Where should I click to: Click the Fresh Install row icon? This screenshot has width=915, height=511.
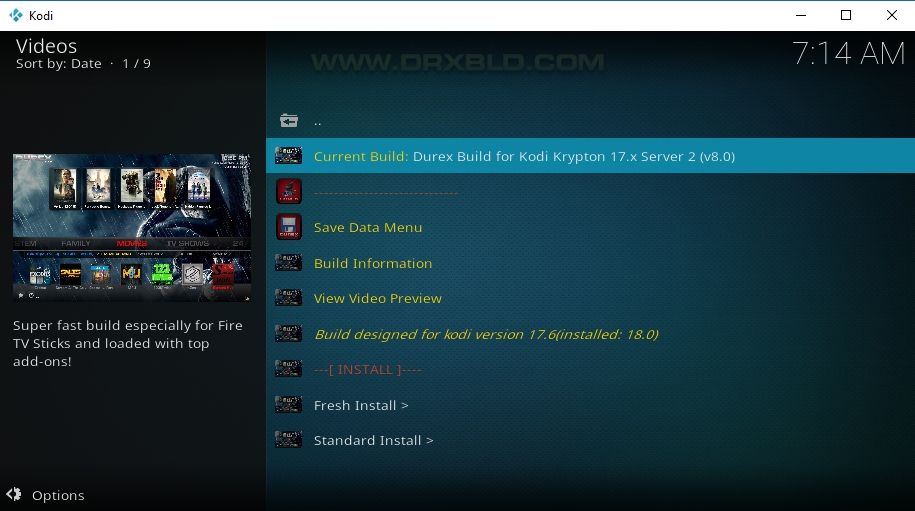(x=288, y=404)
